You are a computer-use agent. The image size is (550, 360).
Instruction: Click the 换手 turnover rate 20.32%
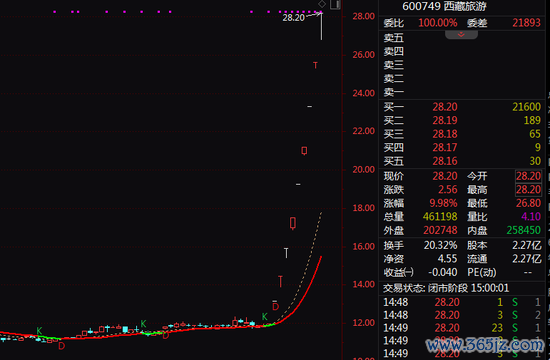click(440, 245)
